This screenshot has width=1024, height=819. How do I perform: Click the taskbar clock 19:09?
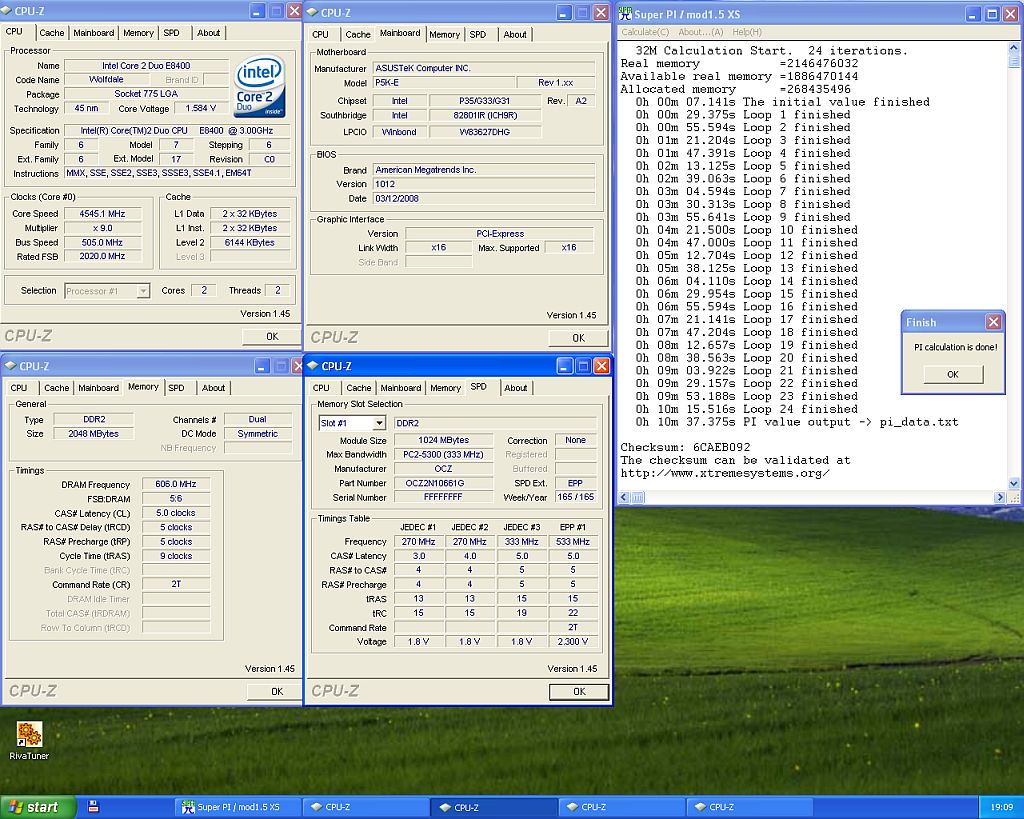1001,807
